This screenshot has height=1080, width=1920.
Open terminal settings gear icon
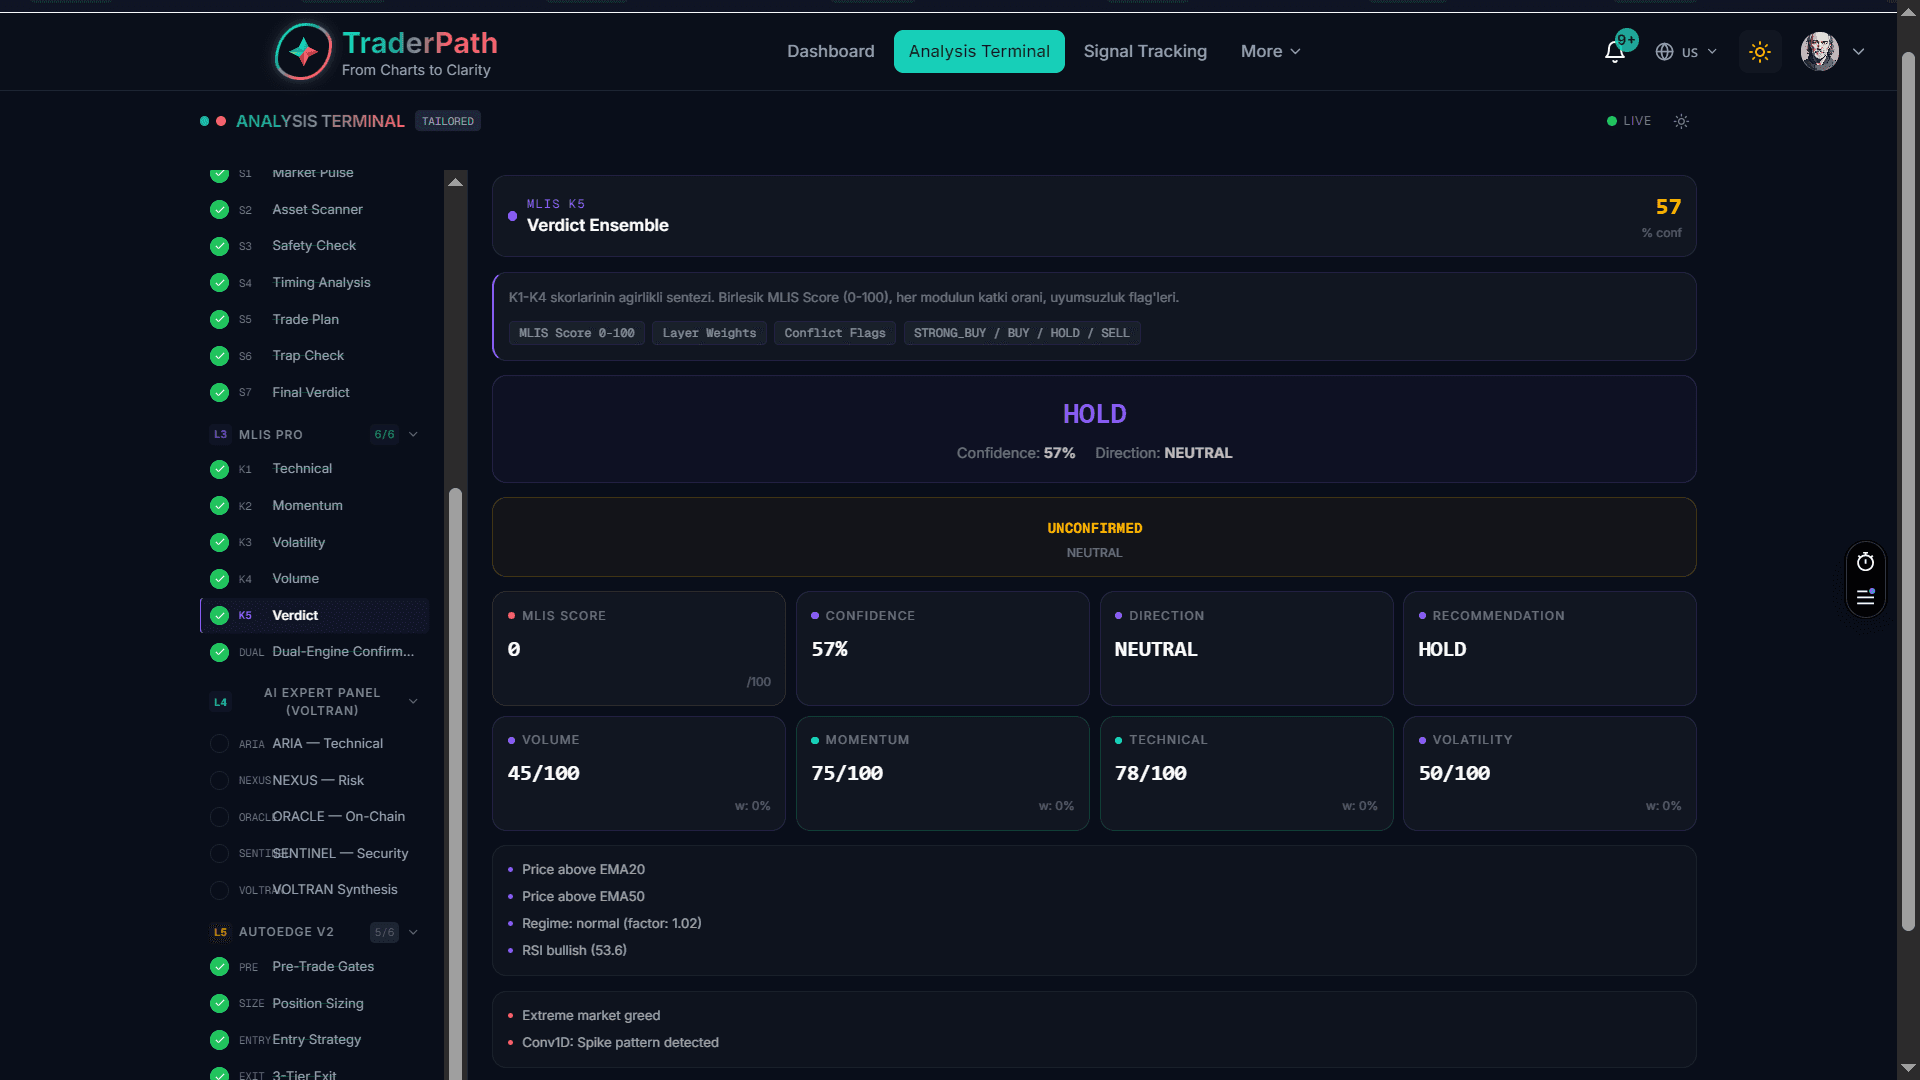point(1682,121)
